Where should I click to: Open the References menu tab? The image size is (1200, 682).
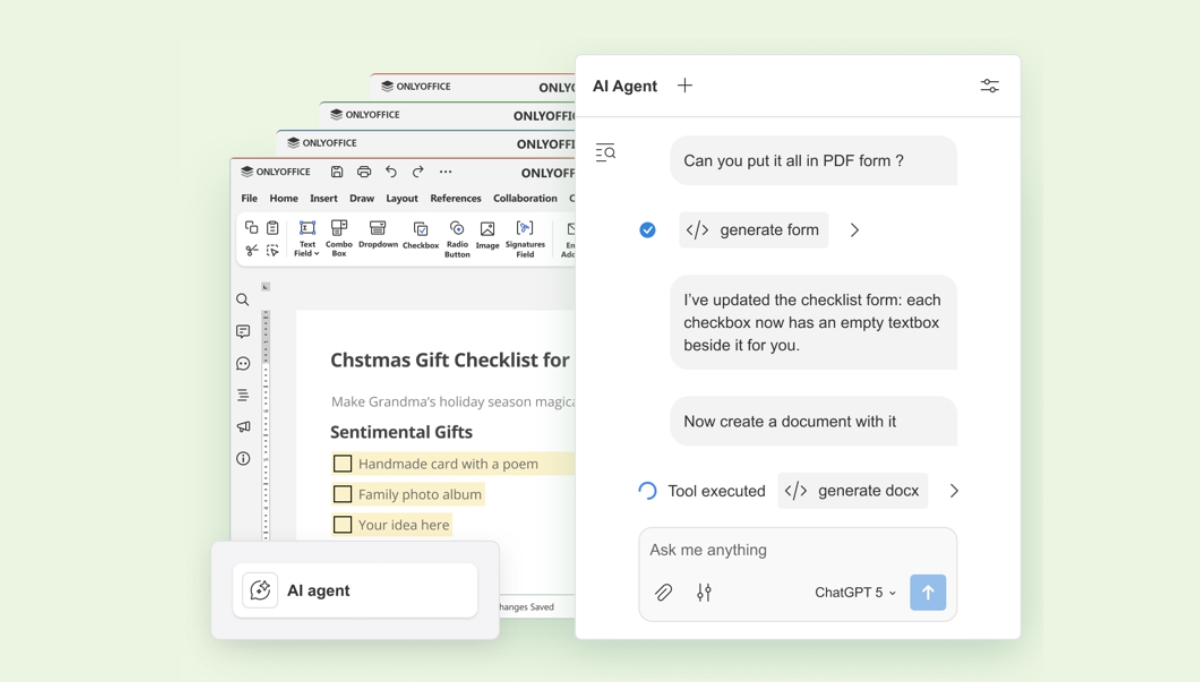coord(455,198)
